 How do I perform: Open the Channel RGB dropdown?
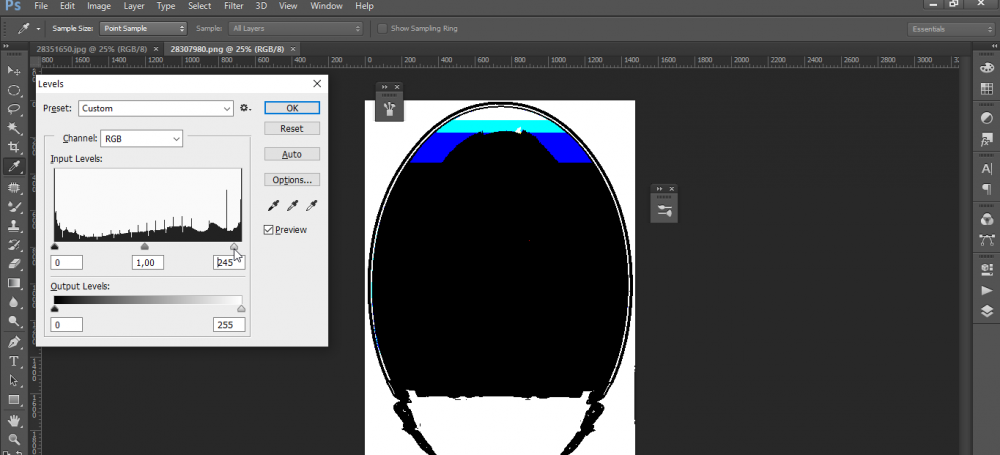(x=142, y=138)
